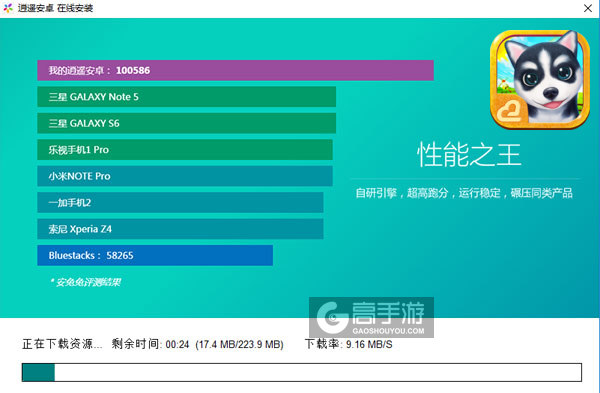Image resolution: width=600 pixels, height=393 pixels.
Task: Click the 正在下载资源 status text
Action: 62,344
